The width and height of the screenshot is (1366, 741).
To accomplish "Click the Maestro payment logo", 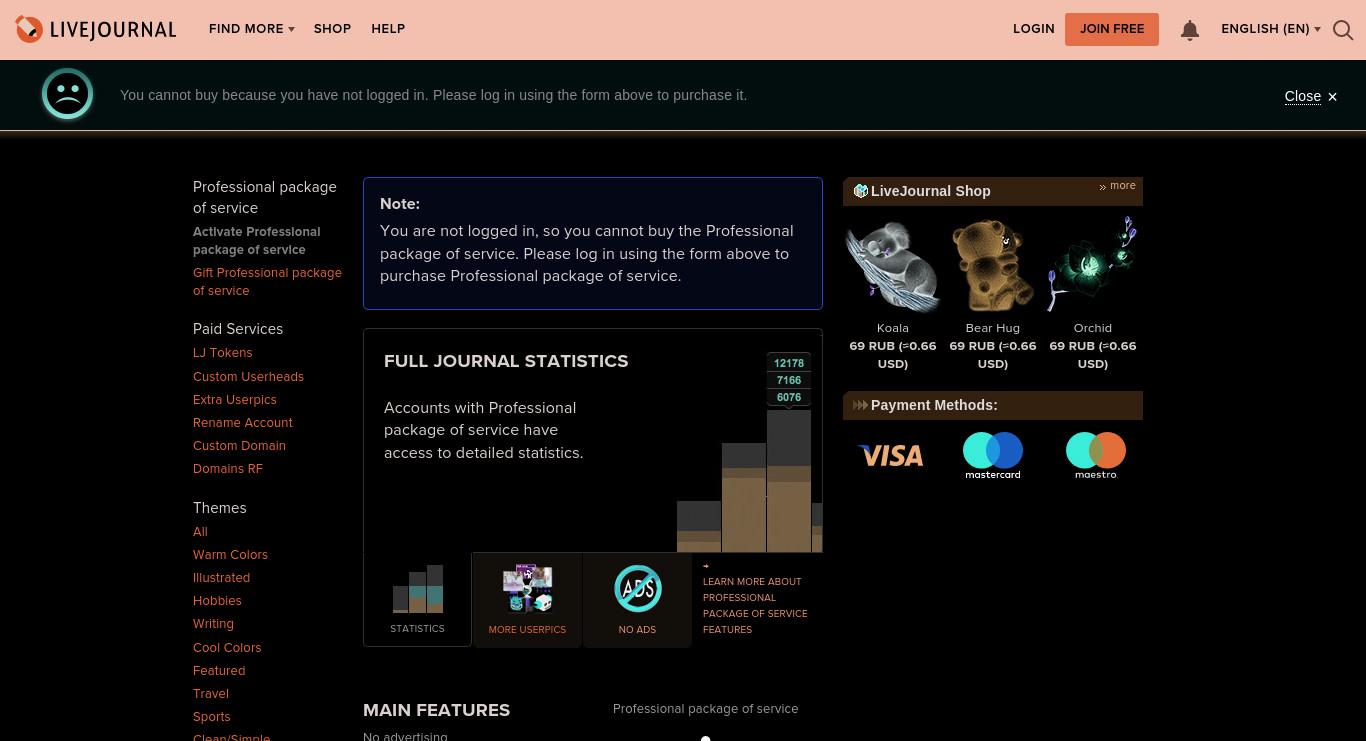I will tap(1096, 455).
